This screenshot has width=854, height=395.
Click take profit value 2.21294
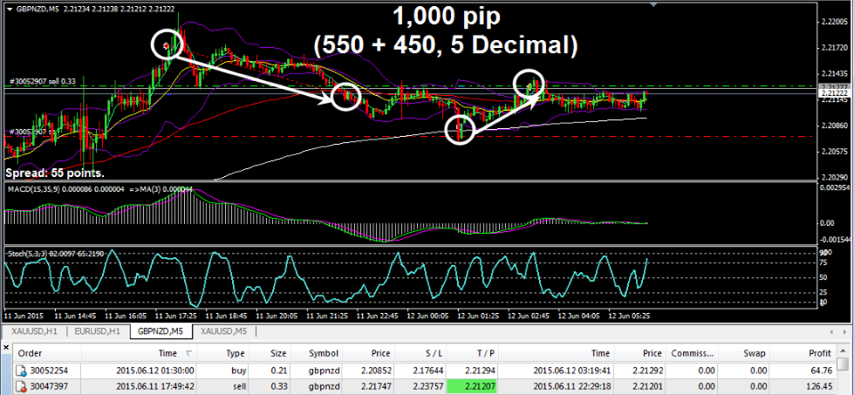pos(481,372)
